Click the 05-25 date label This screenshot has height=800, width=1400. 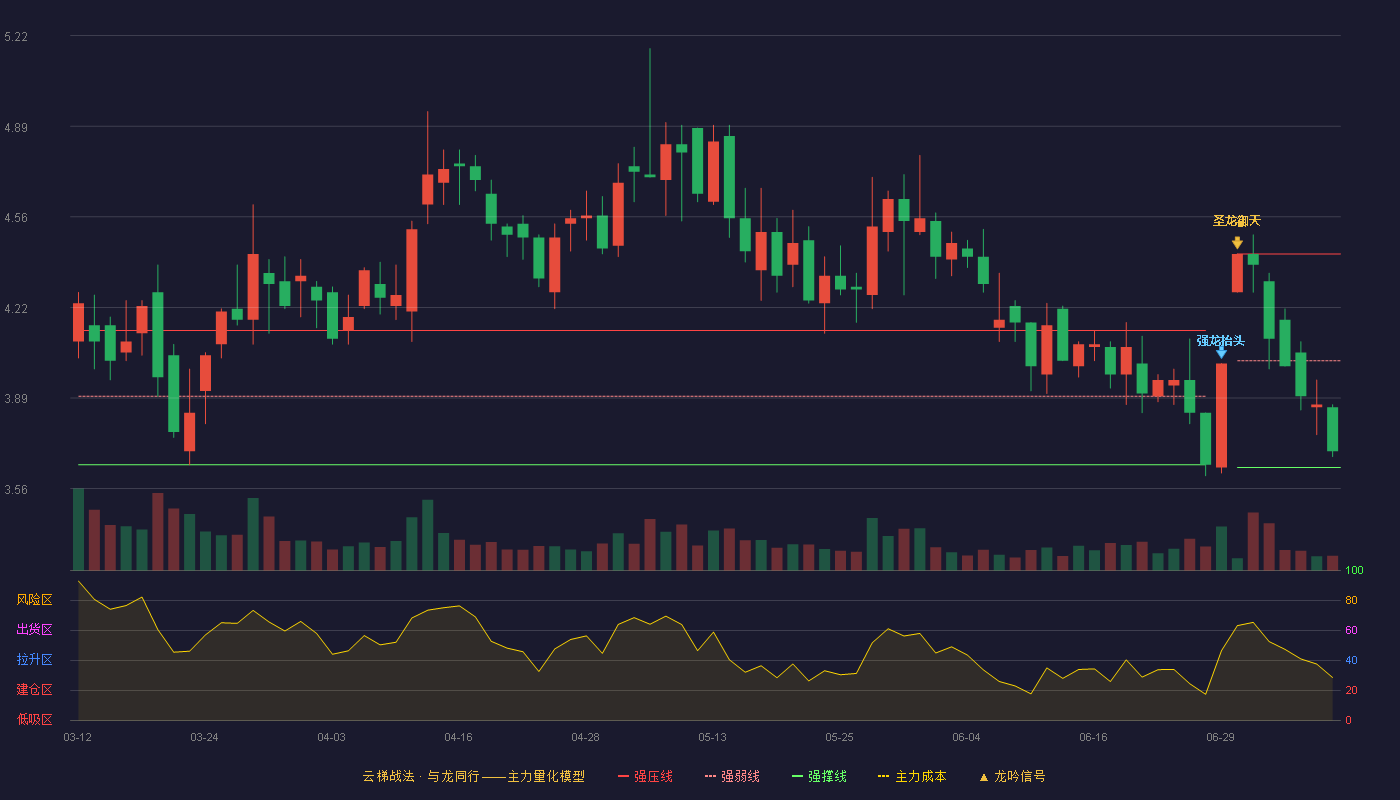click(839, 737)
